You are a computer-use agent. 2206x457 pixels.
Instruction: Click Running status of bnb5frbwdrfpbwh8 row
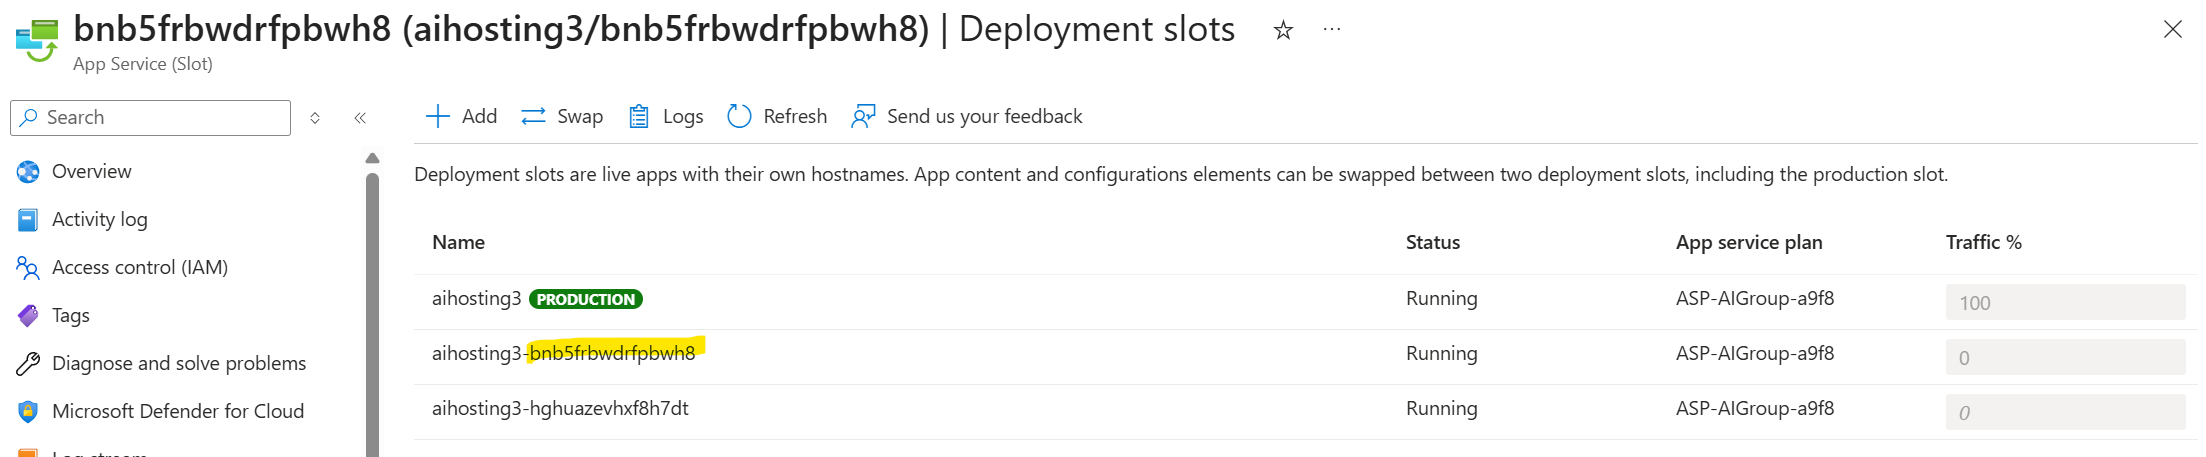click(x=1441, y=353)
